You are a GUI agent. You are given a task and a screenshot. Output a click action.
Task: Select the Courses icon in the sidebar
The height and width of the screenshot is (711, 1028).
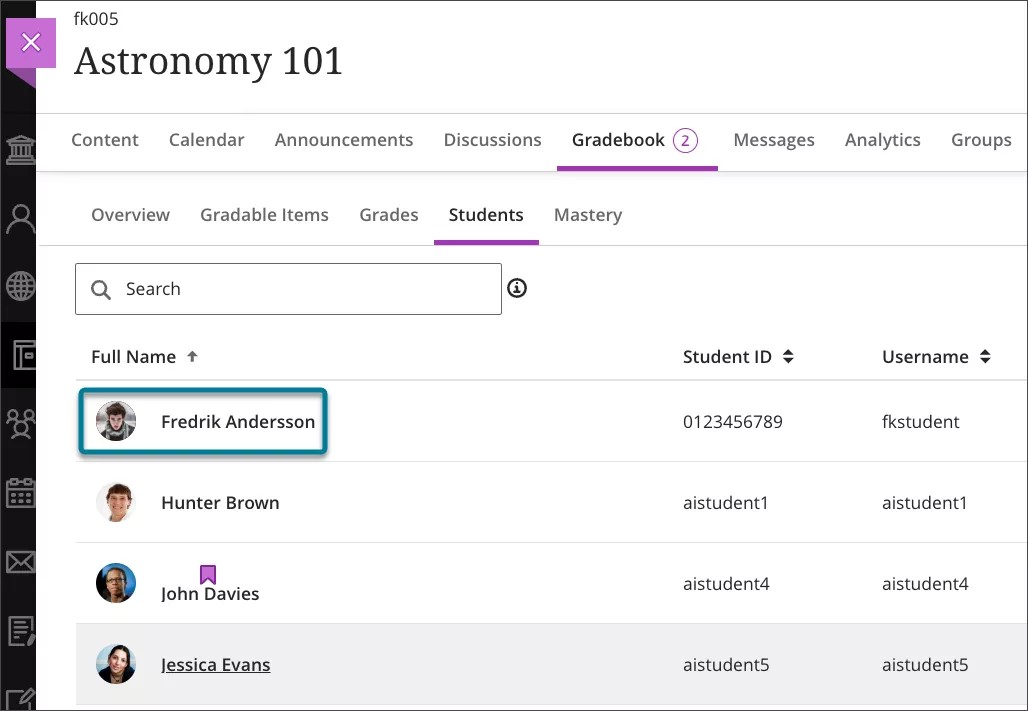tap(20, 355)
